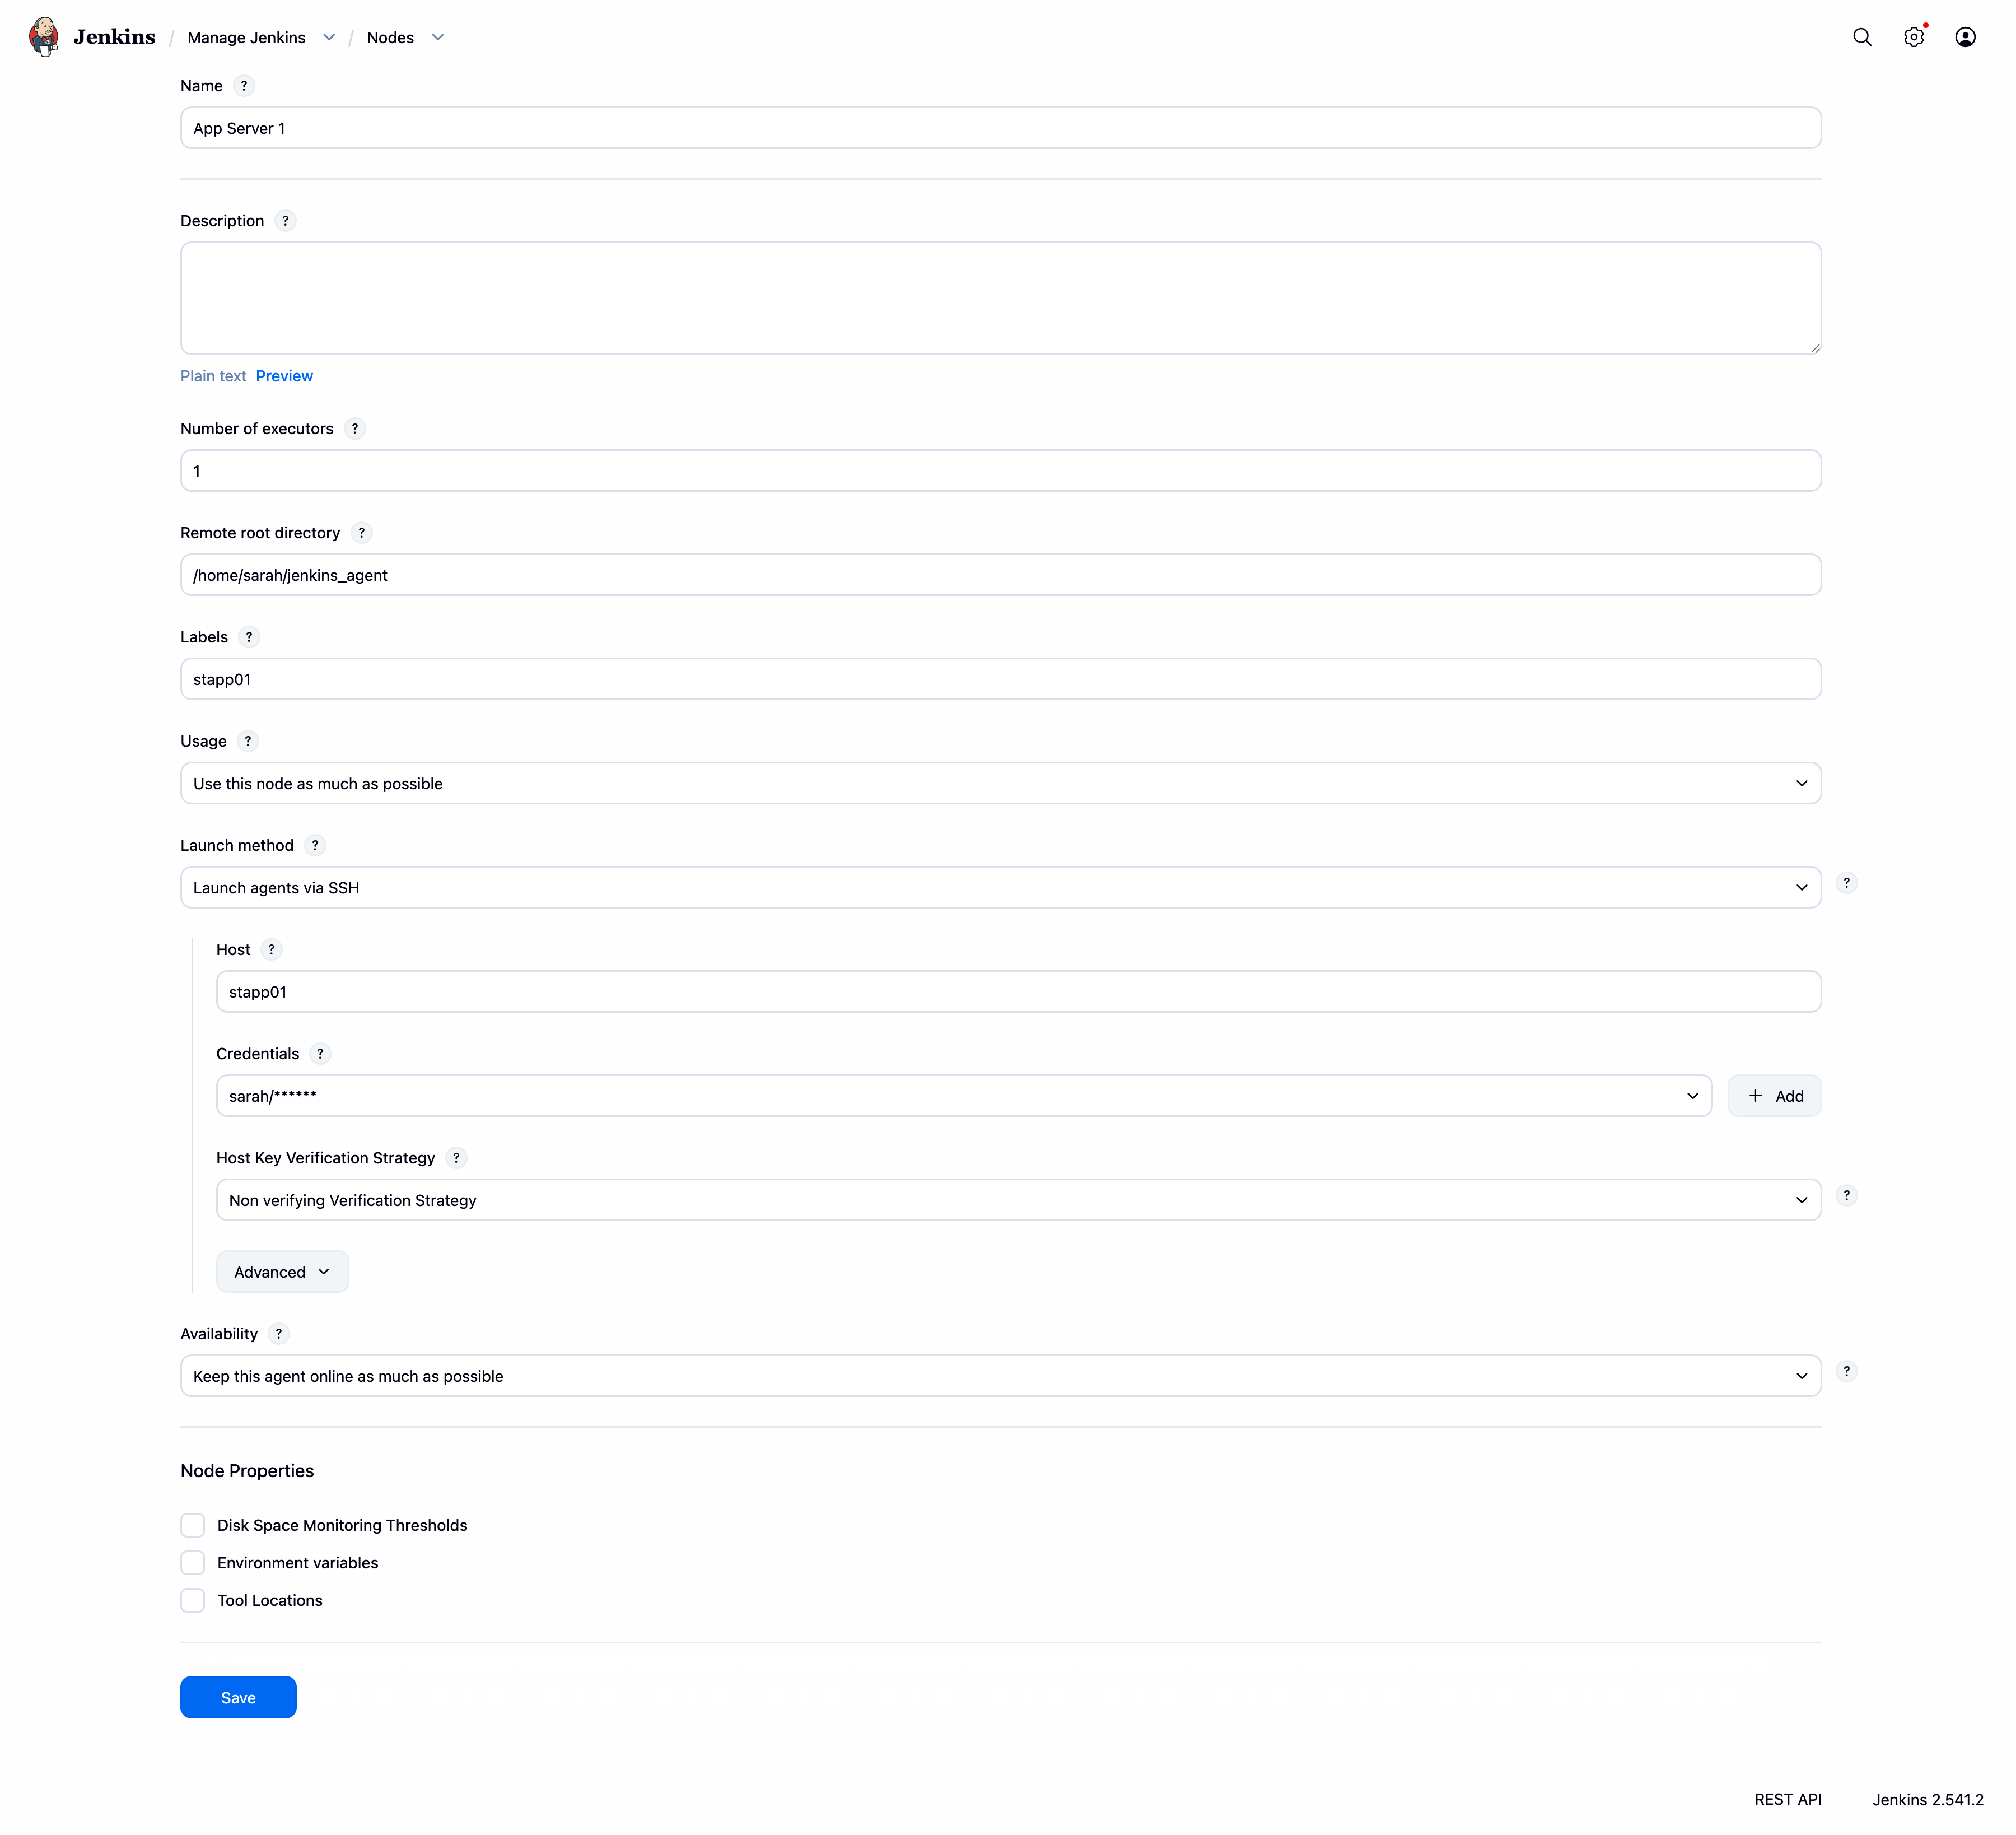Click the Jenkins home title

(114, 37)
